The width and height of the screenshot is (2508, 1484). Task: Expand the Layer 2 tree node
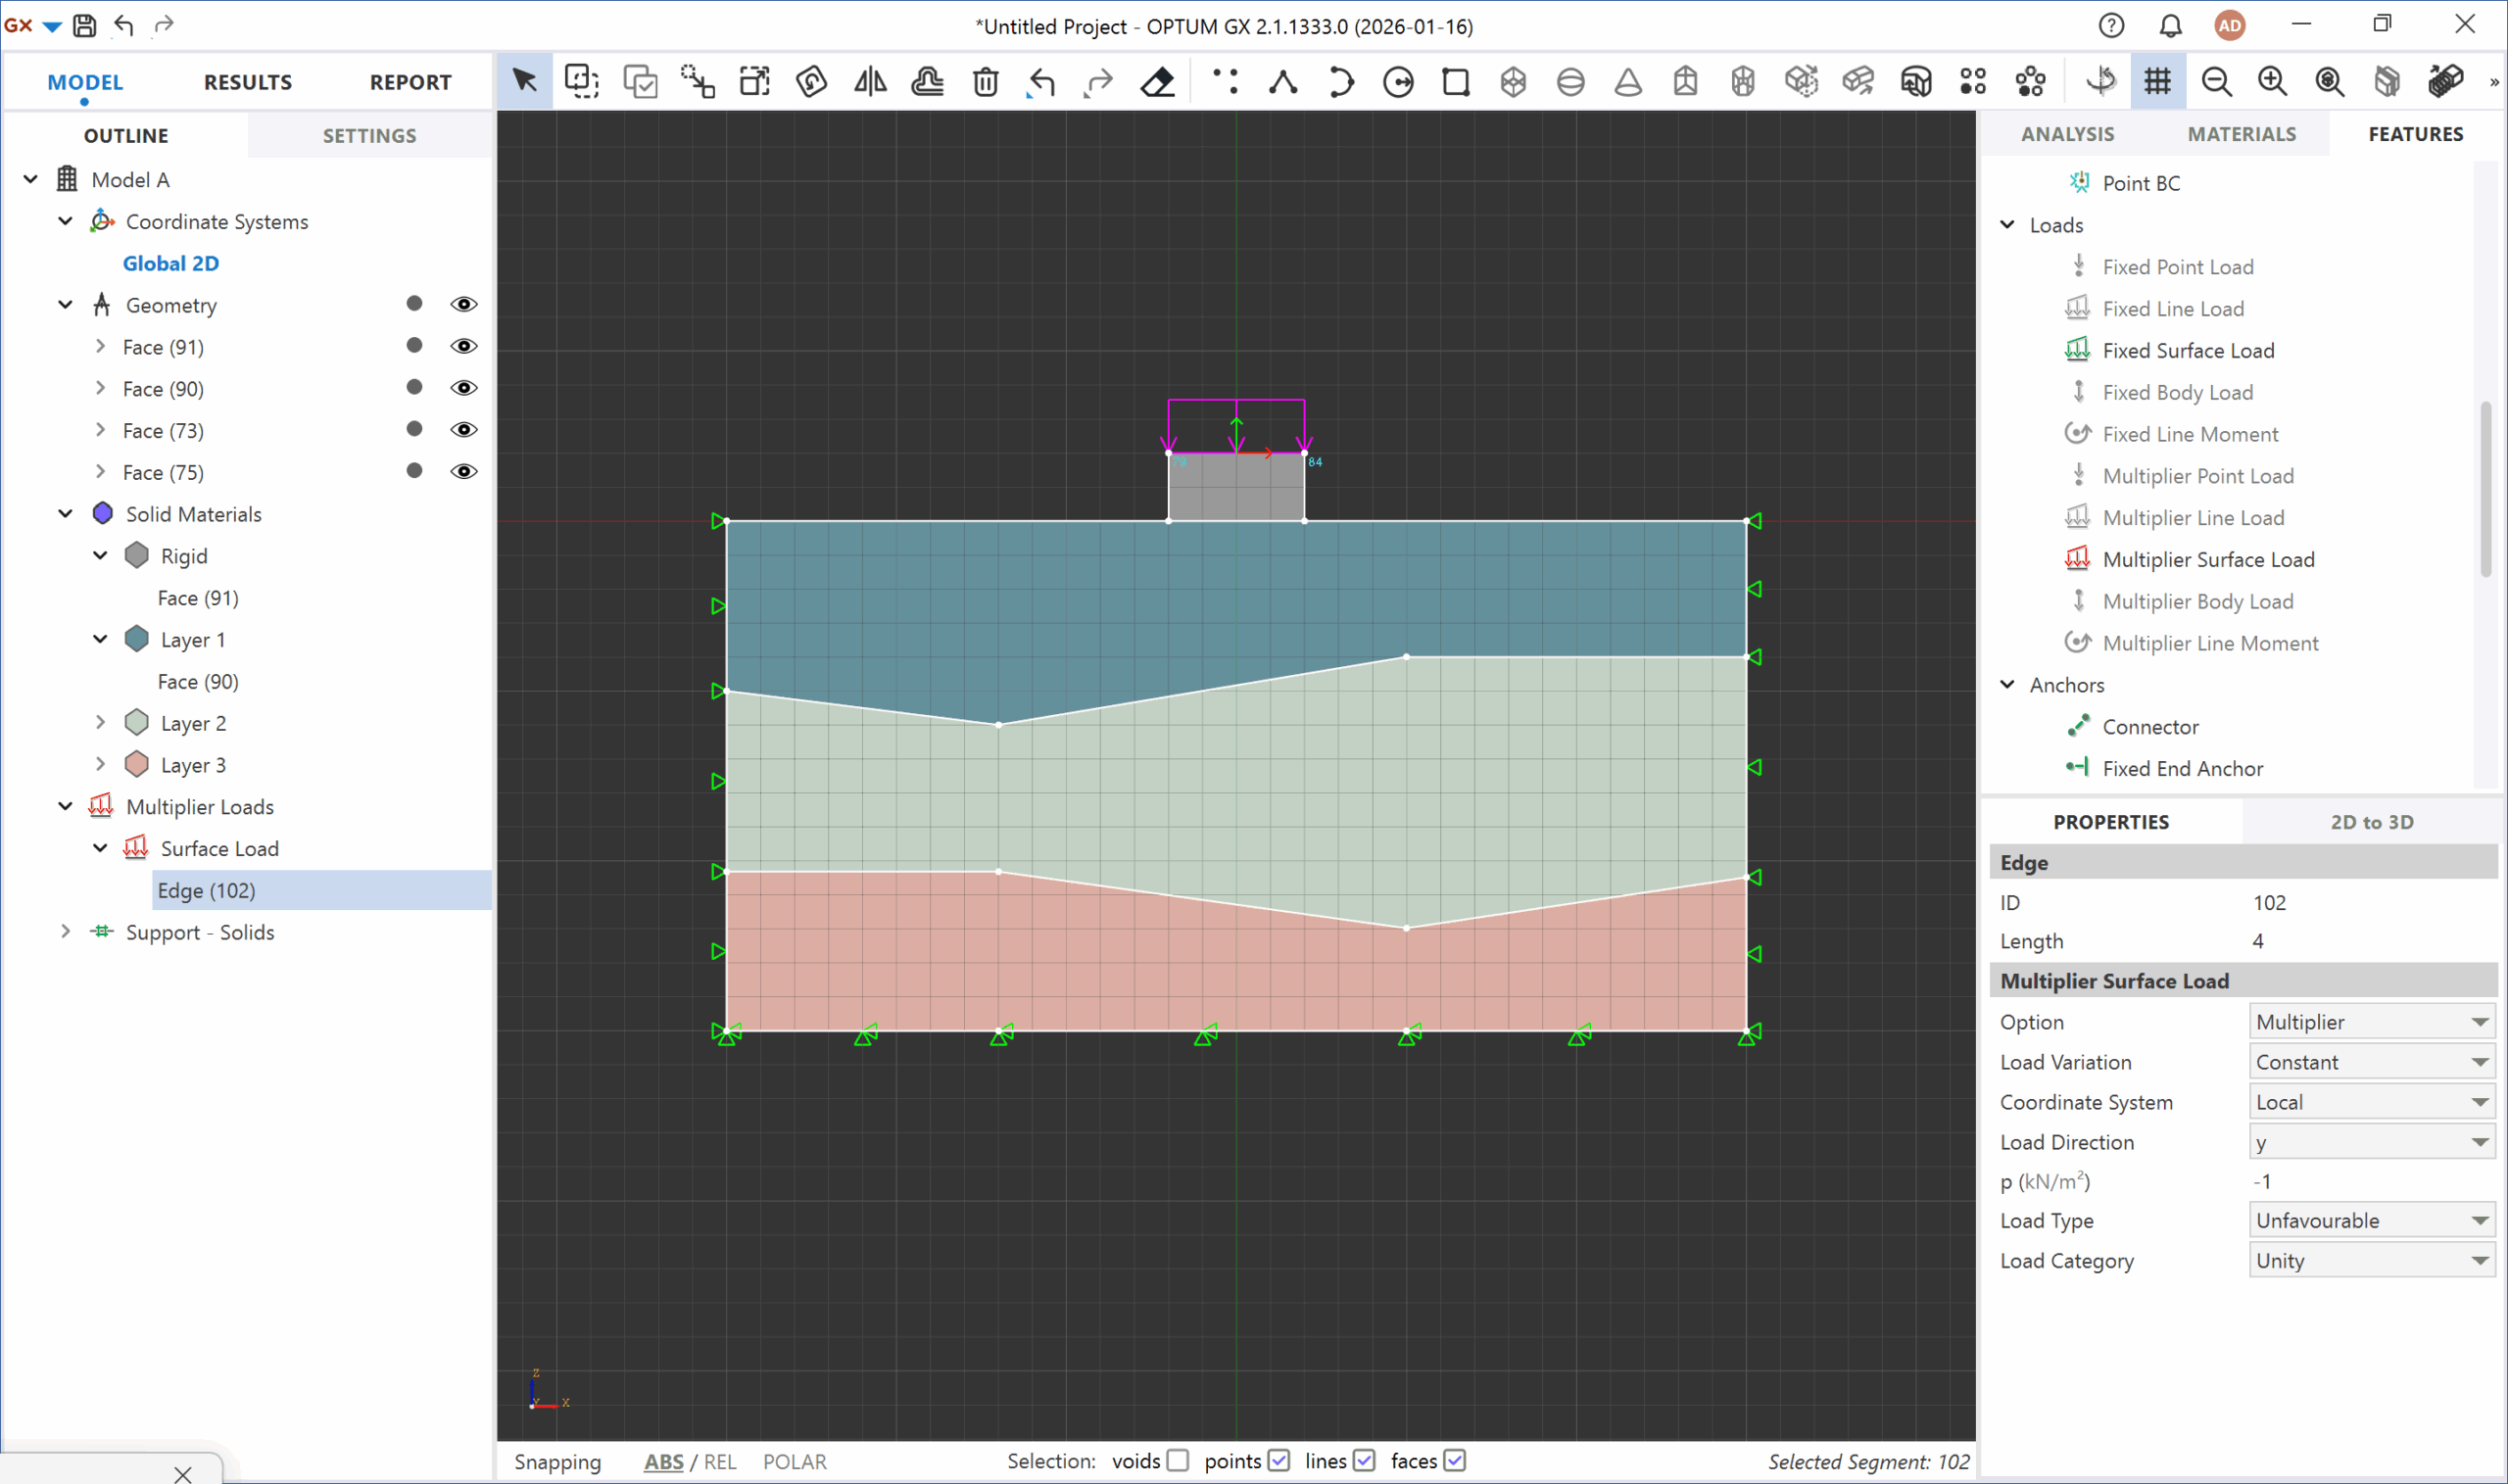(x=100, y=722)
